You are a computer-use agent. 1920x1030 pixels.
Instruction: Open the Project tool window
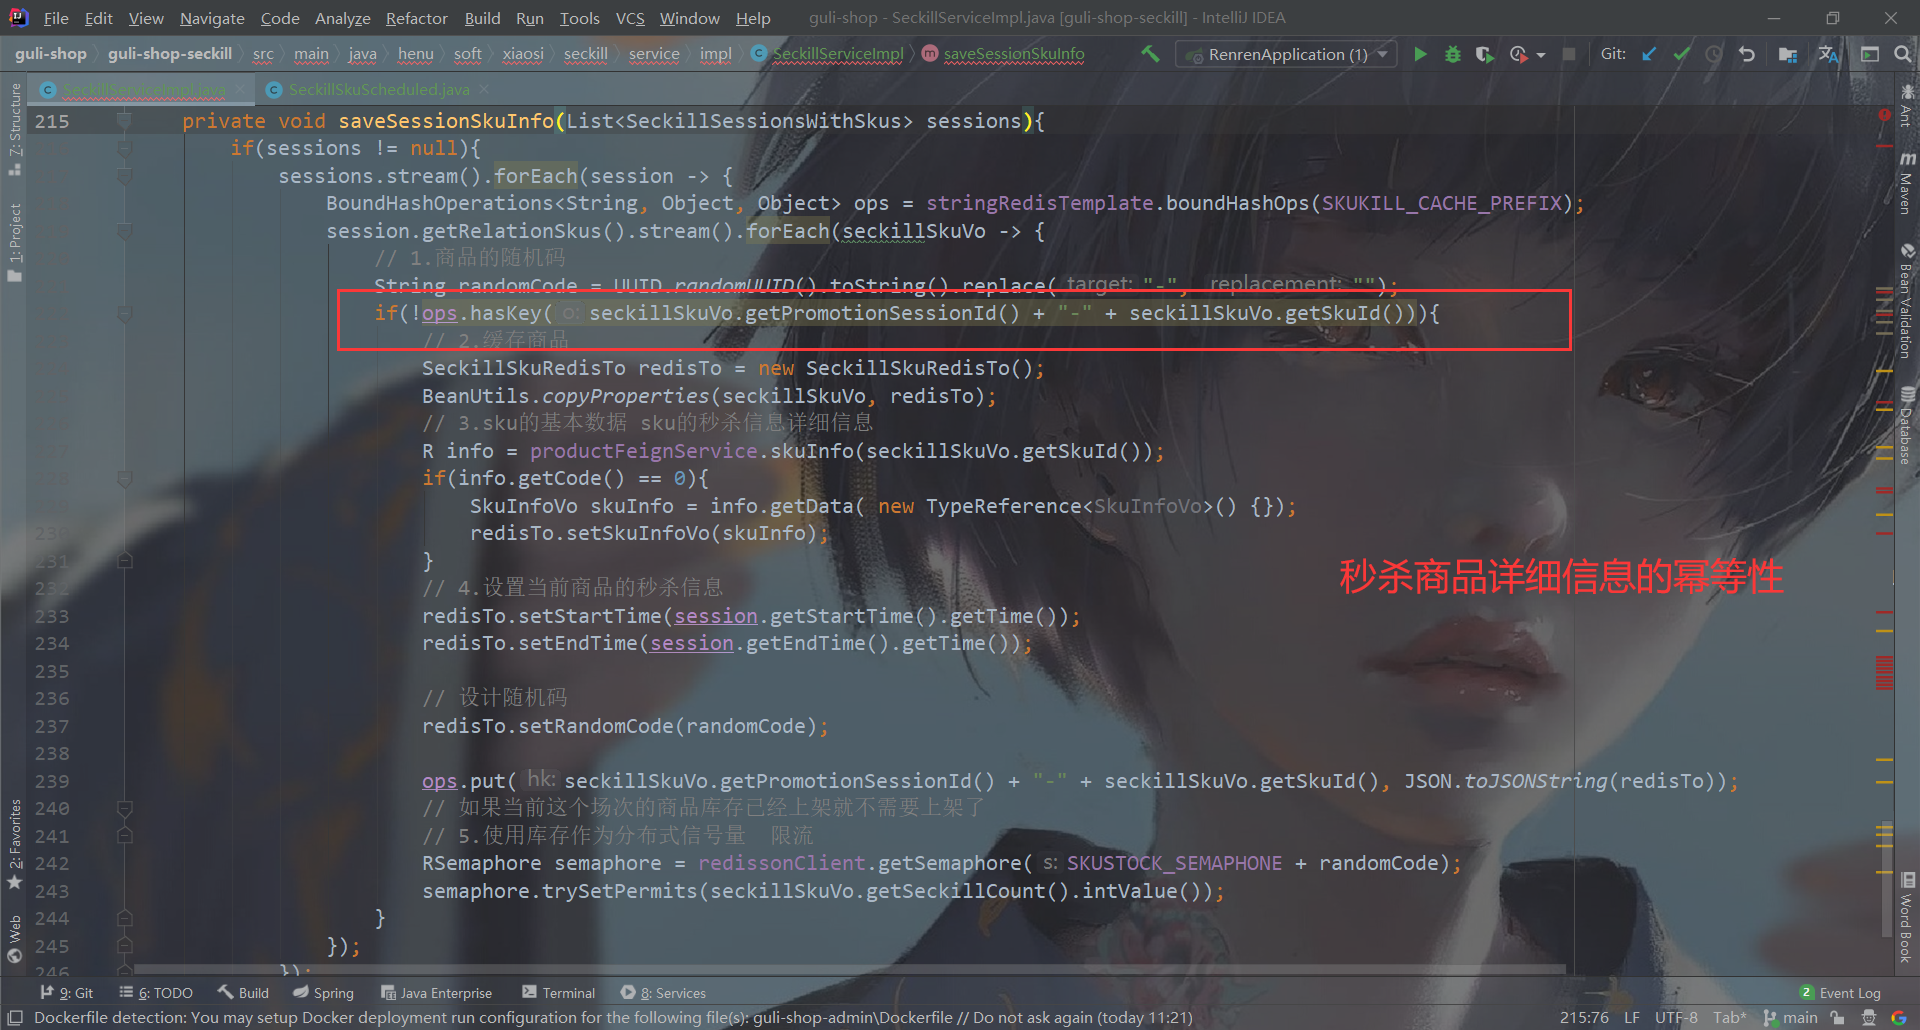coord(14,243)
